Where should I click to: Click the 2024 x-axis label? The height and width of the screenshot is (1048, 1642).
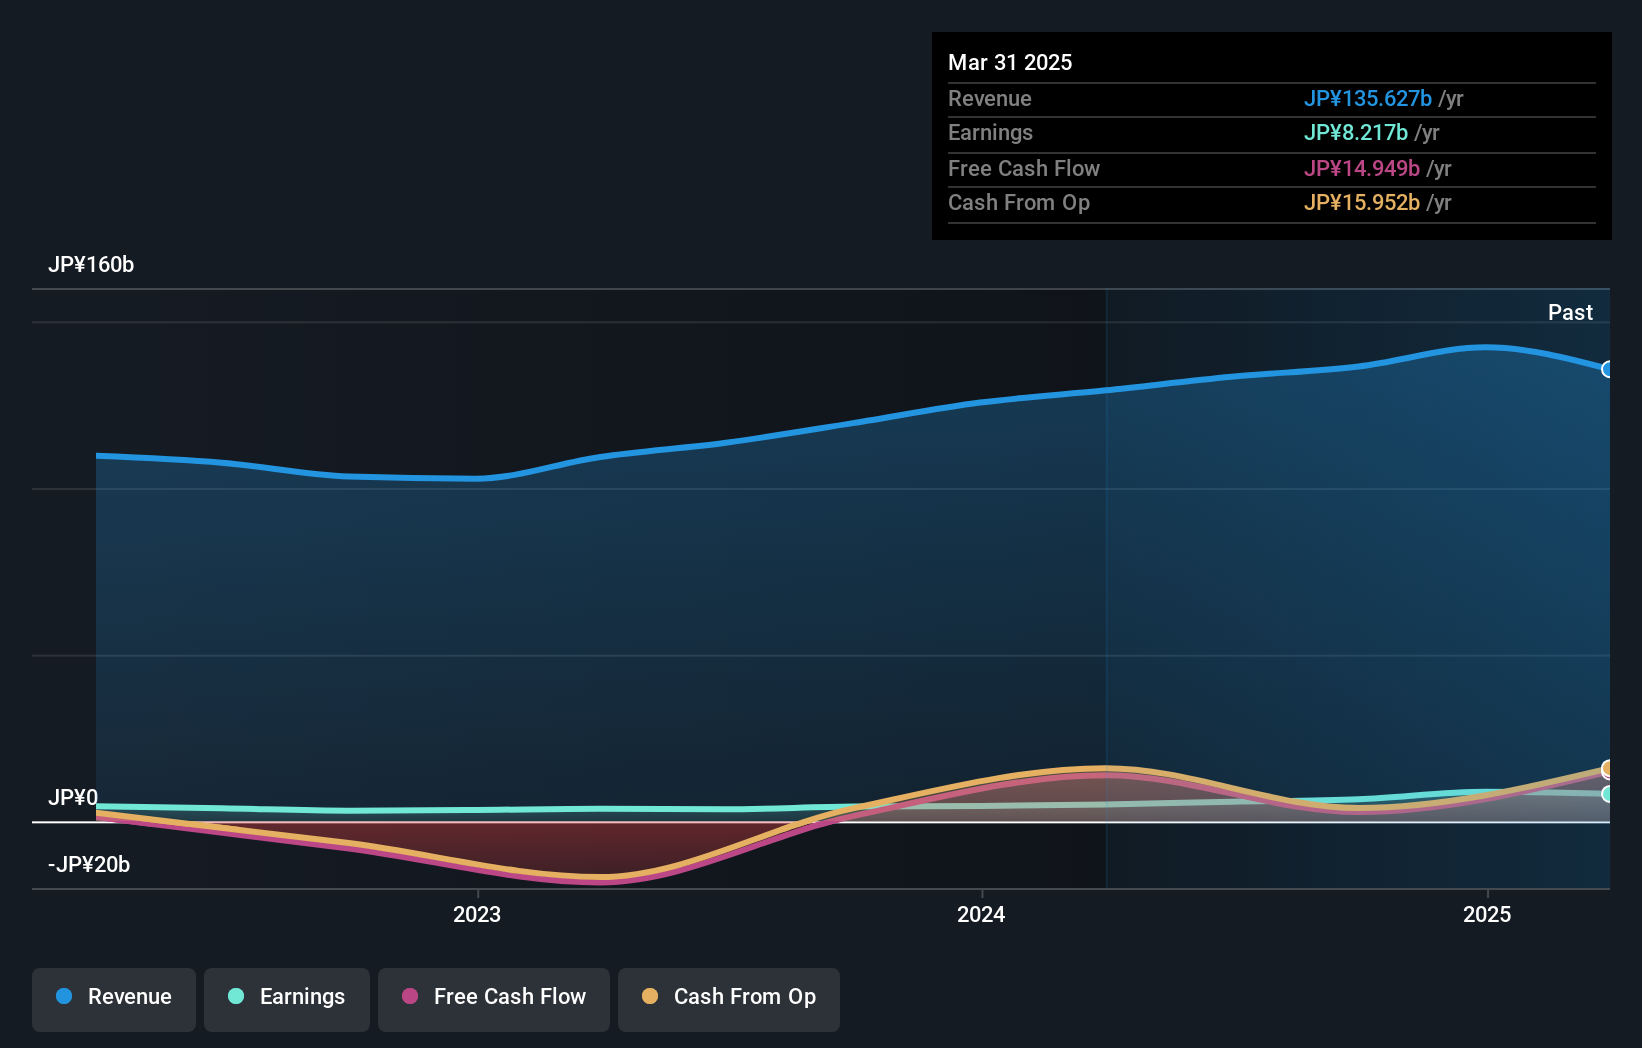click(981, 914)
